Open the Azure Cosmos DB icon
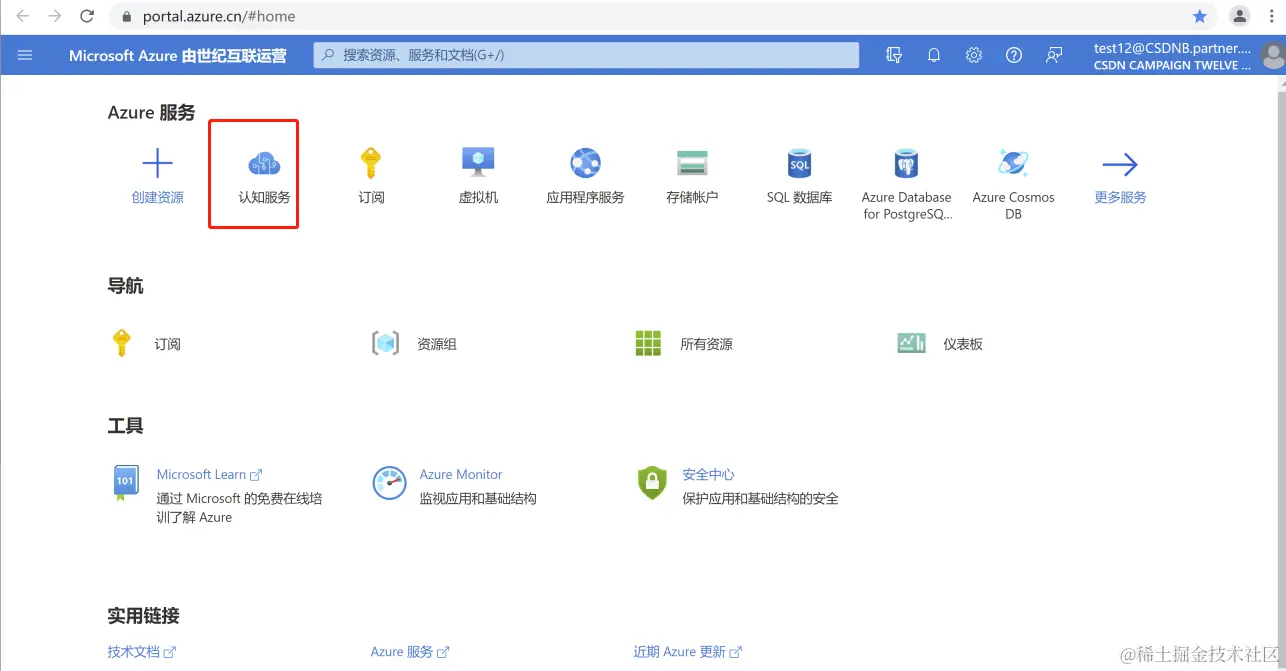The width and height of the screenshot is (1286, 671). click(1013, 163)
